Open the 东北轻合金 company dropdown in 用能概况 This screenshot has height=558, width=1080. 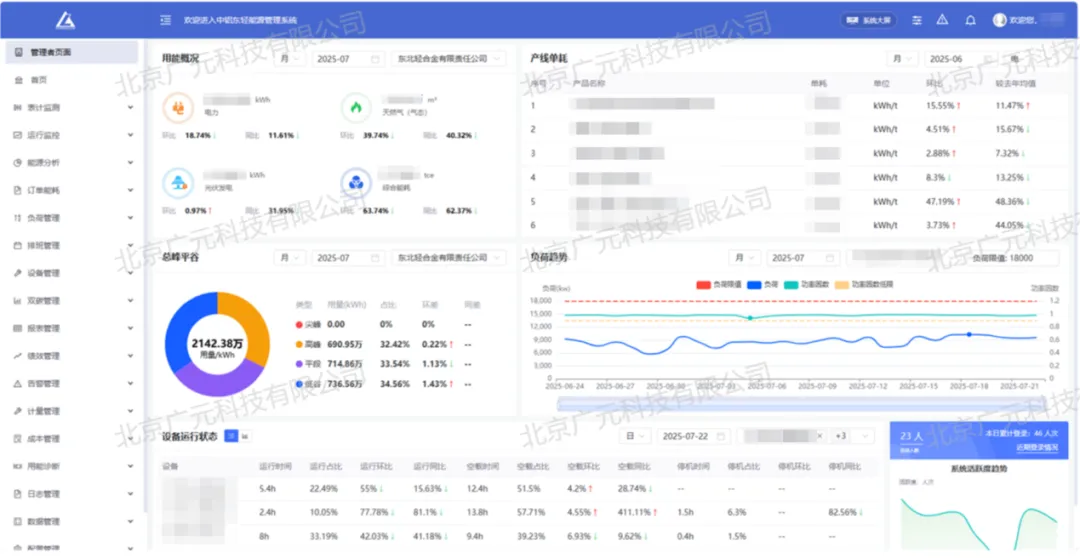tap(448, 59)
